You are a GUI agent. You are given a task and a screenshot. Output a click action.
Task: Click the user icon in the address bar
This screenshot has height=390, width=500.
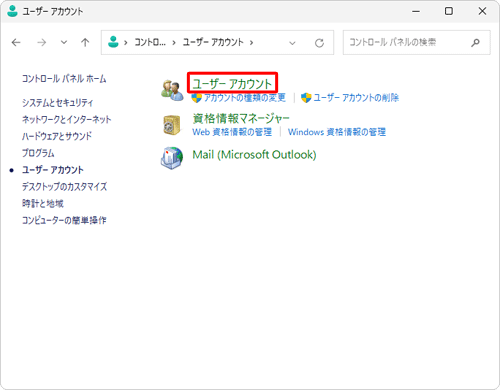[113, 42]
